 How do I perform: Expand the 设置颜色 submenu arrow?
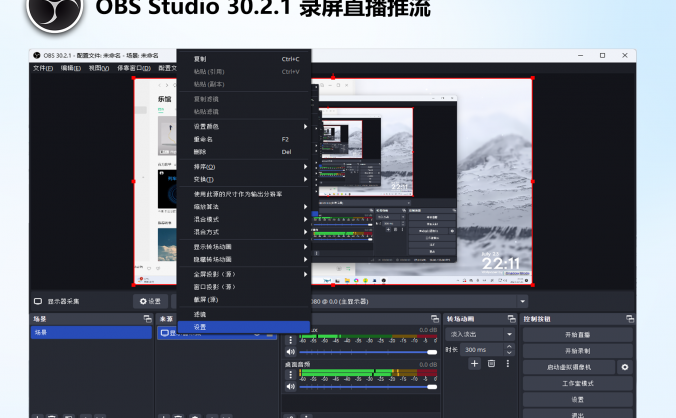click(305, 126)
